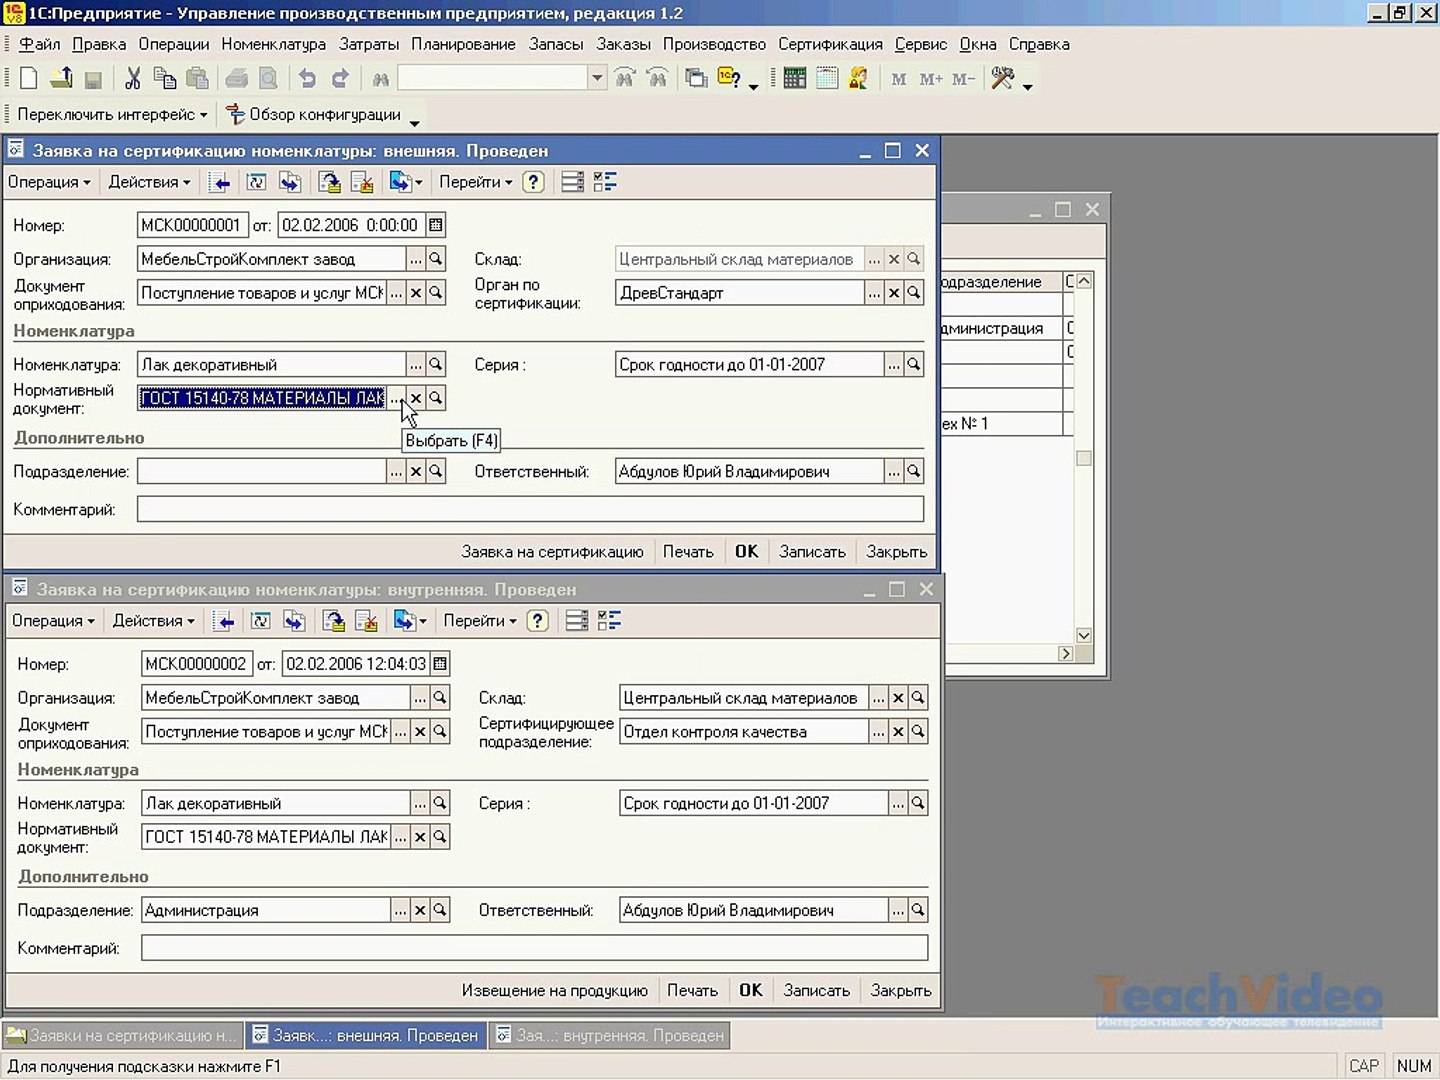This screenshot has width=1440, height=1080.
Task: Open Операция dropdown in external request window
Action: pyautogui.click(x=49, y=182)
